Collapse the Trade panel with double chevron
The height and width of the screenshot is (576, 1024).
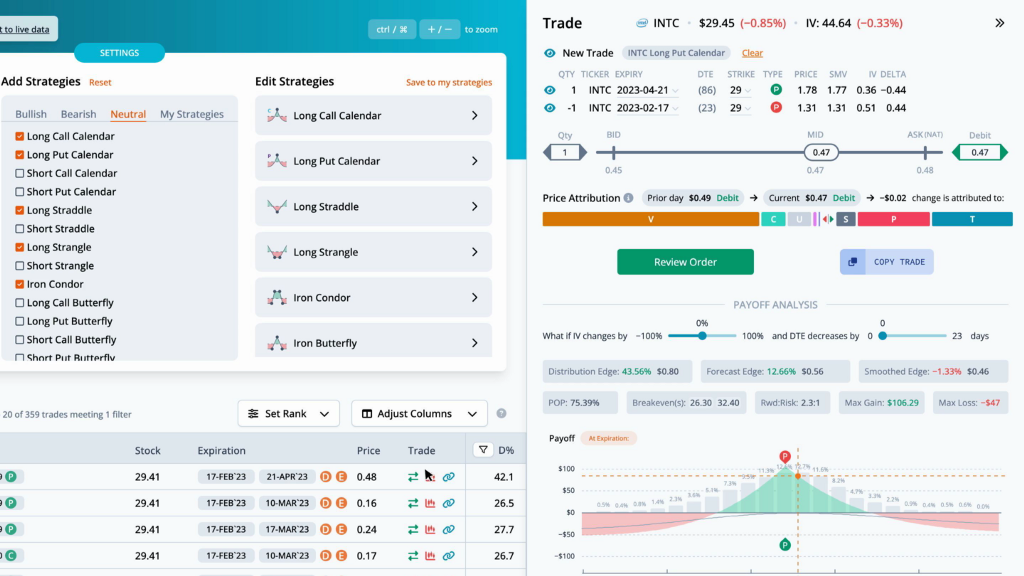(x=999, y=23)
